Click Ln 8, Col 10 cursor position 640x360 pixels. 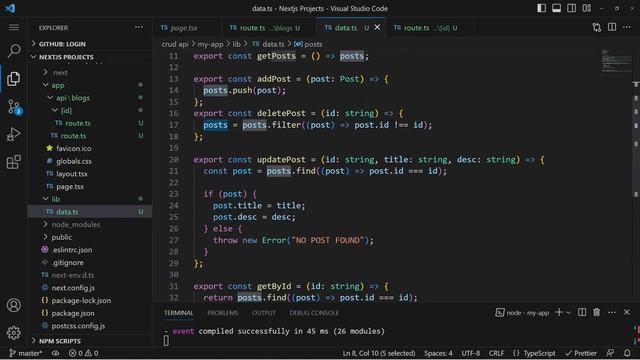[x=379, y=353]
